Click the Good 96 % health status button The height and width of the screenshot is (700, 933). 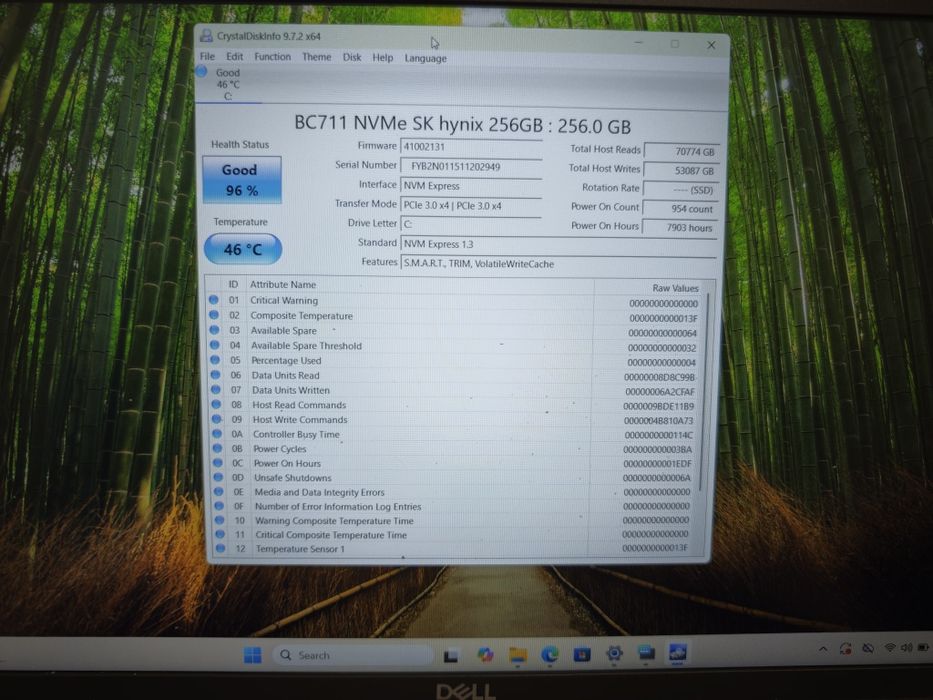(x=242, y=180)
